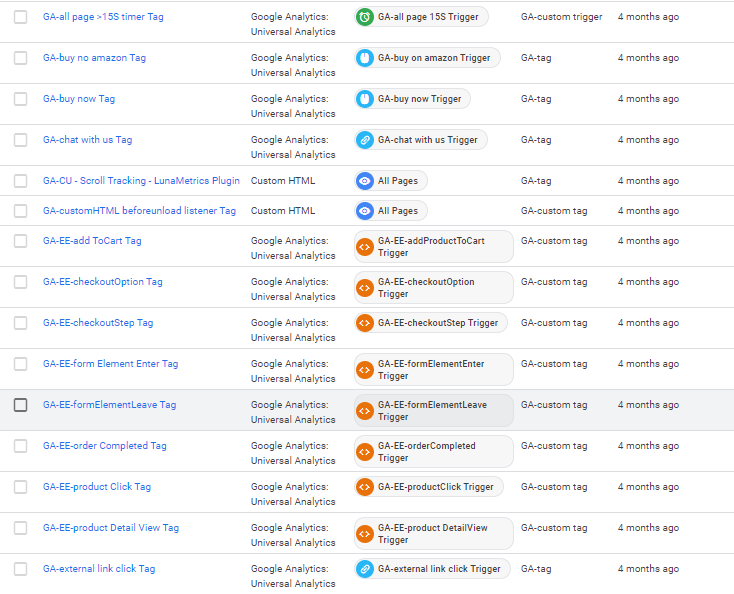This screenshot has width=734, height=594.
Task: Click link icon of GA-external link click Trigger
Action: point(365,569)
